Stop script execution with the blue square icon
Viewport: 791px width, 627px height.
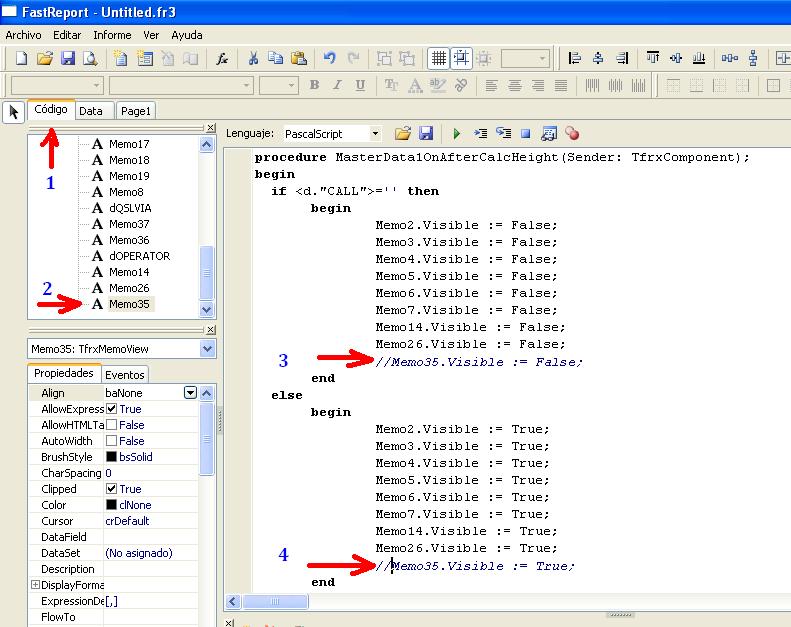[x=525, y=133]
